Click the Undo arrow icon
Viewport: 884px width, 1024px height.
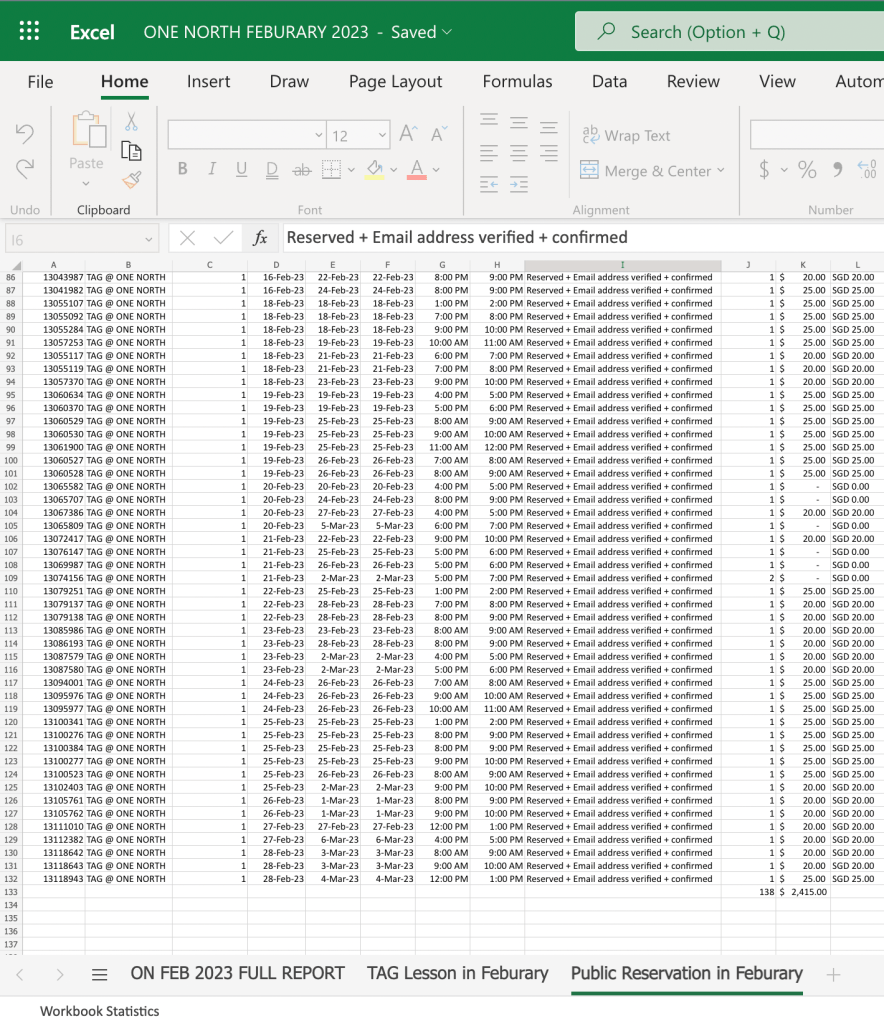click(x=25, y=133)
